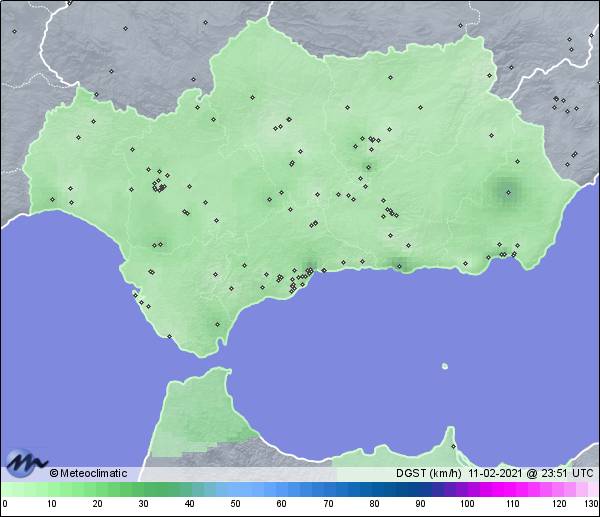Click the ©Meteoclimatic copyright label

[88, 473]
